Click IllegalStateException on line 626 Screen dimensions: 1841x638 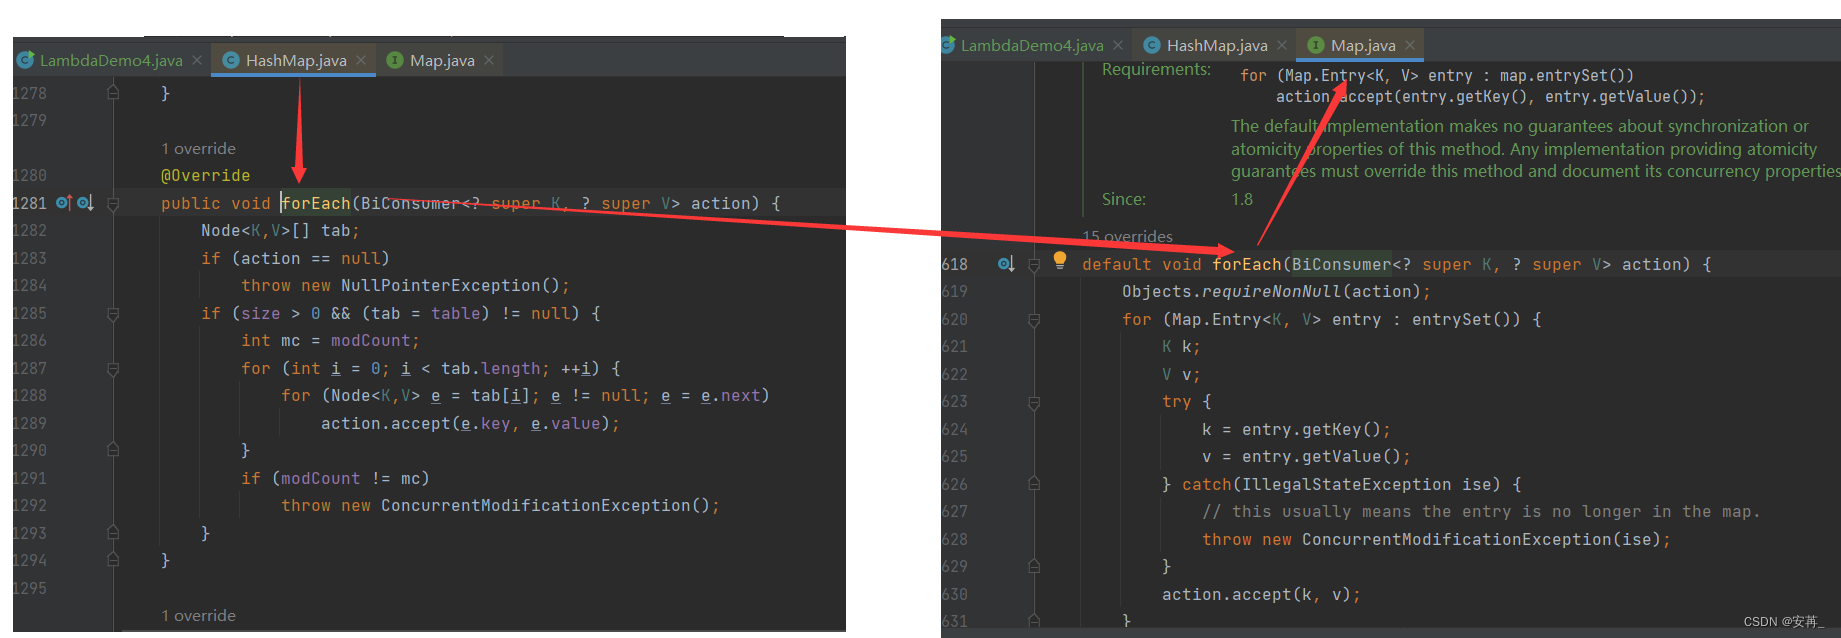[x=1346, y=485]
